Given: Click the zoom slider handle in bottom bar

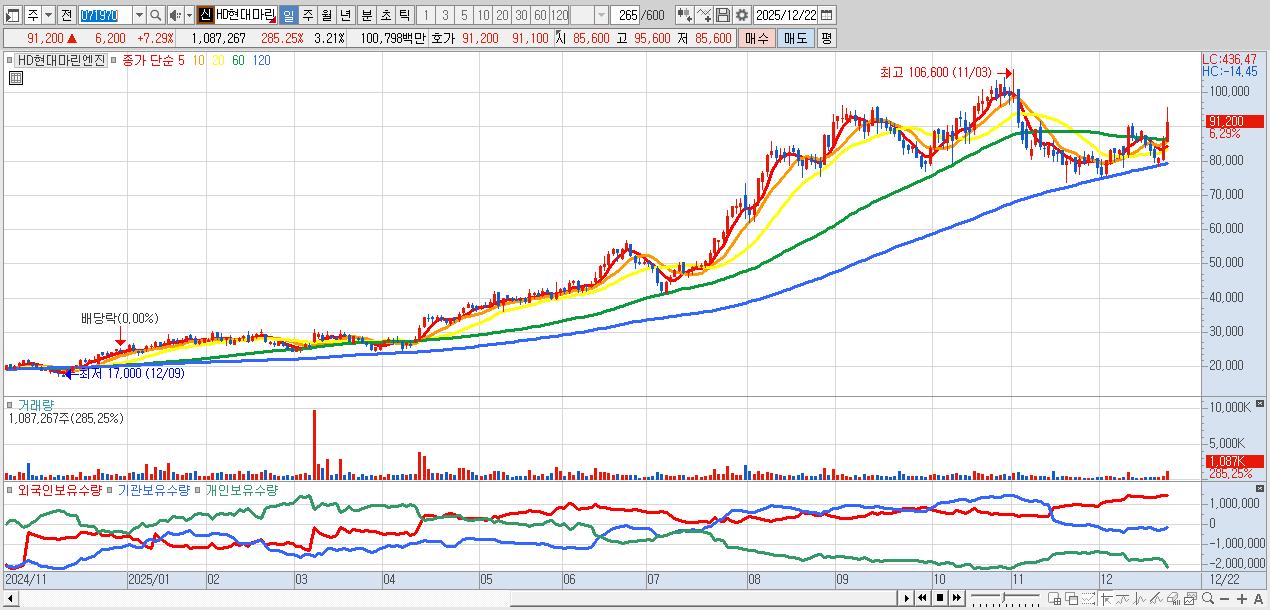Looking at the screenshot, I should (1003, 597).
